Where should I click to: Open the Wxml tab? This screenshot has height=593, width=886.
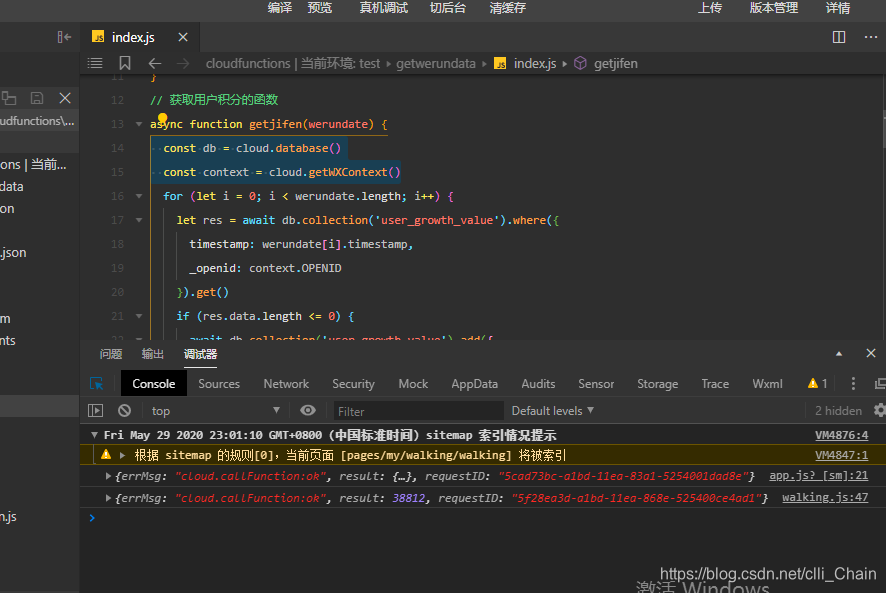point(767,384)
